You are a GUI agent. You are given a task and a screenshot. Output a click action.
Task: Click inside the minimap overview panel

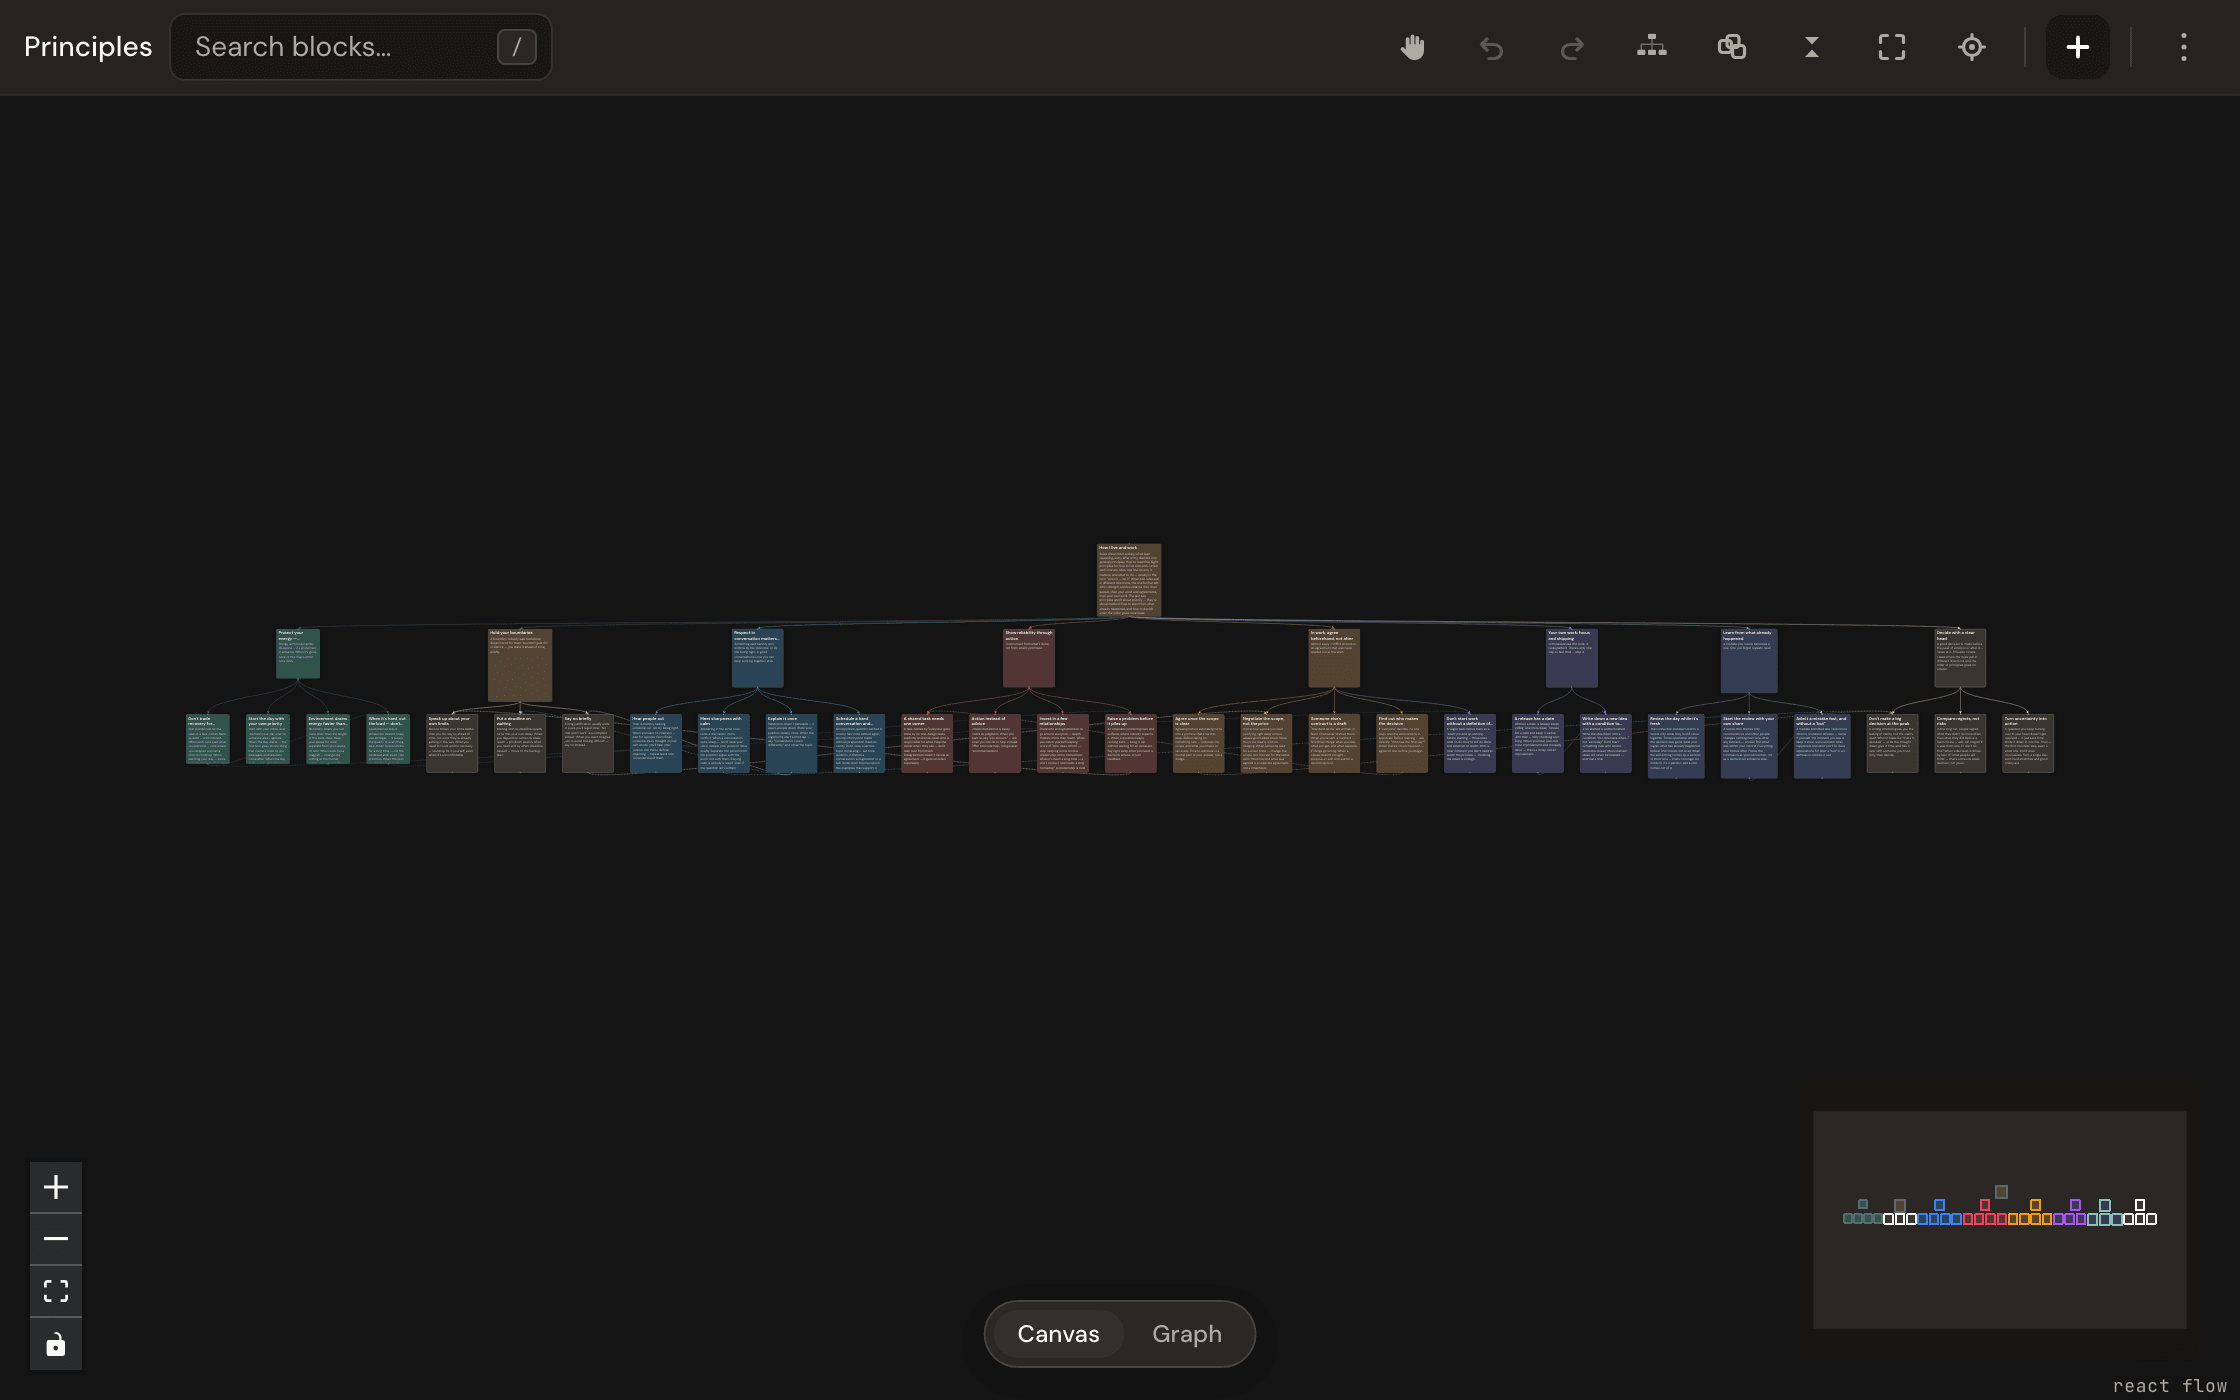[x=2000, y=1220]
